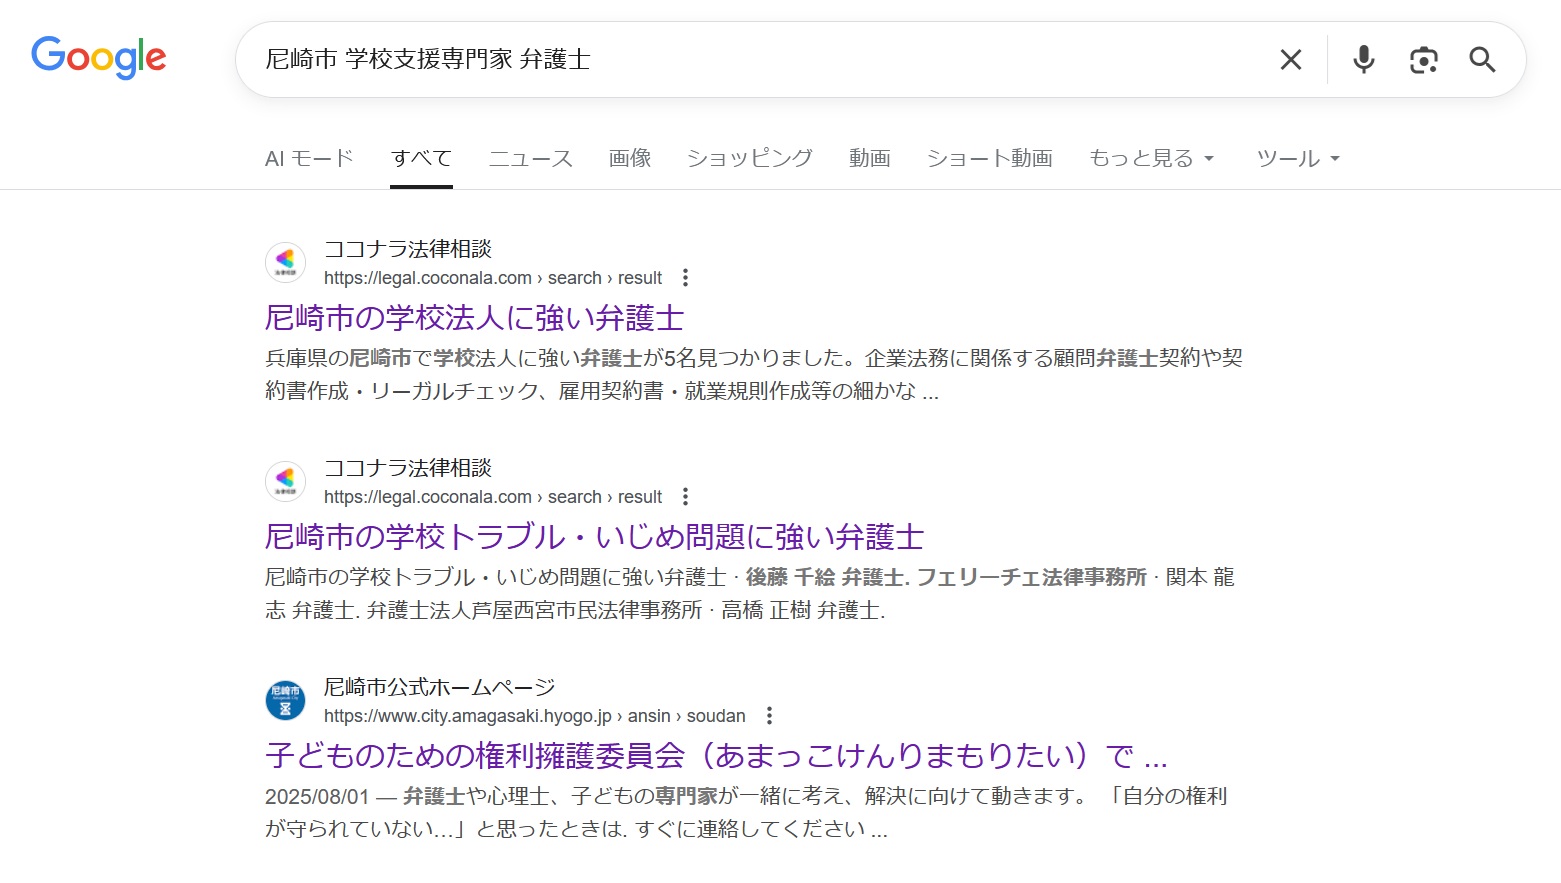Viewport: 1561px width, 883px height.
Task: Click the first ココナラ法律相談 favicon
Action: click(x=285, y=262)
